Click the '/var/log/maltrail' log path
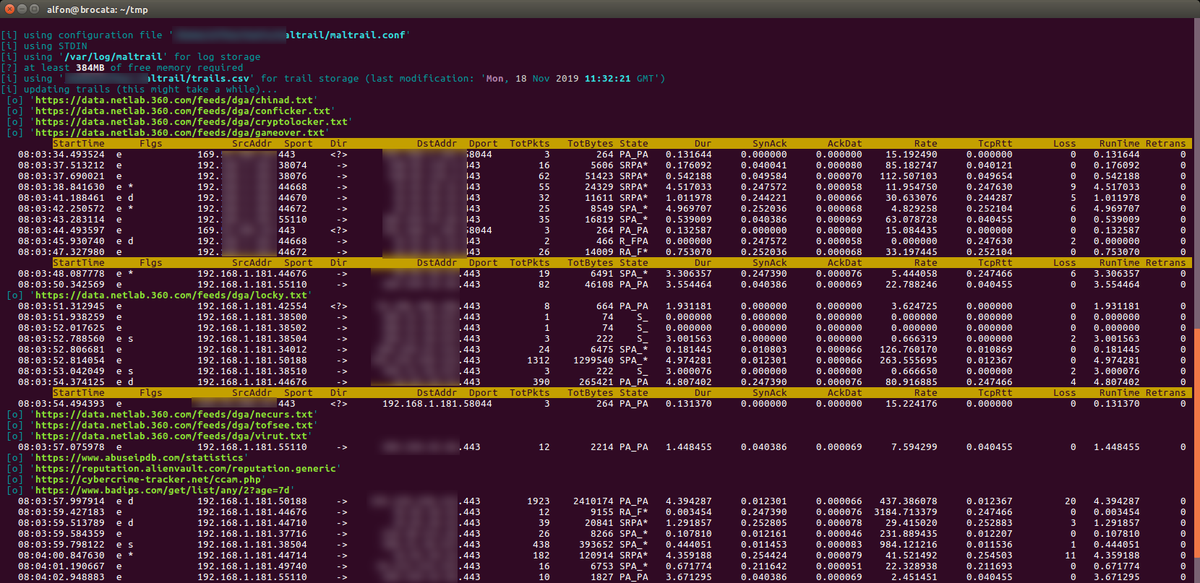This screenshot has width=1200, height=583. pyautogui.click(x=114, y=57)
